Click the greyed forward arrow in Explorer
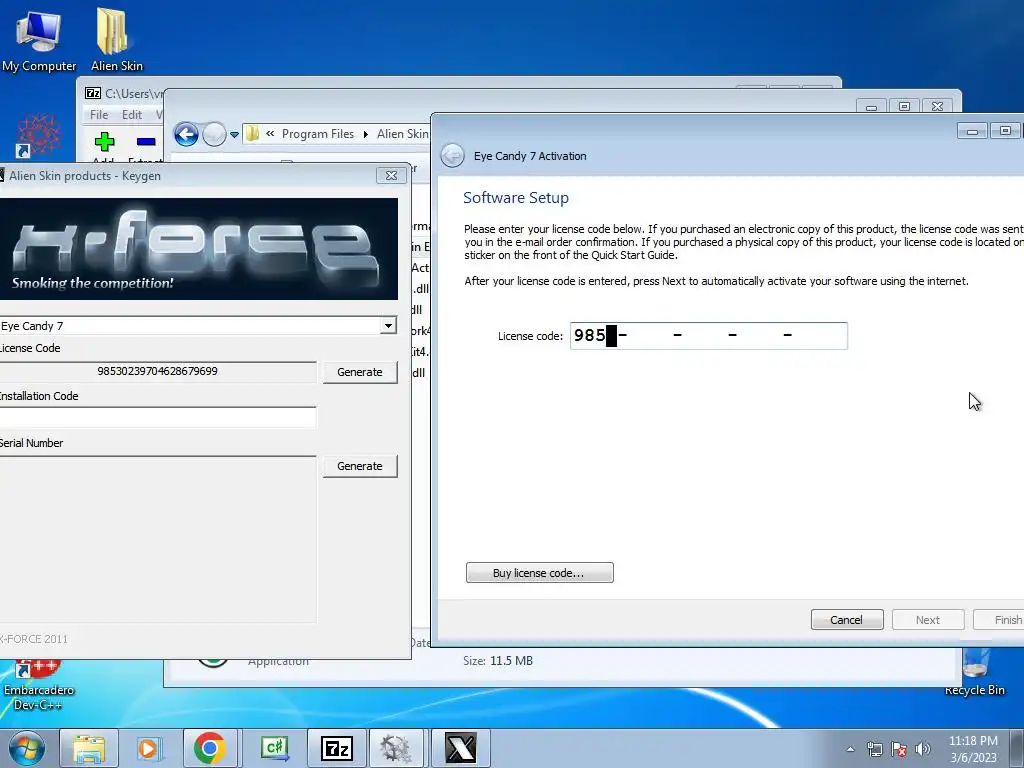This screenshot has height=768, width=1024. click(214, 135)
